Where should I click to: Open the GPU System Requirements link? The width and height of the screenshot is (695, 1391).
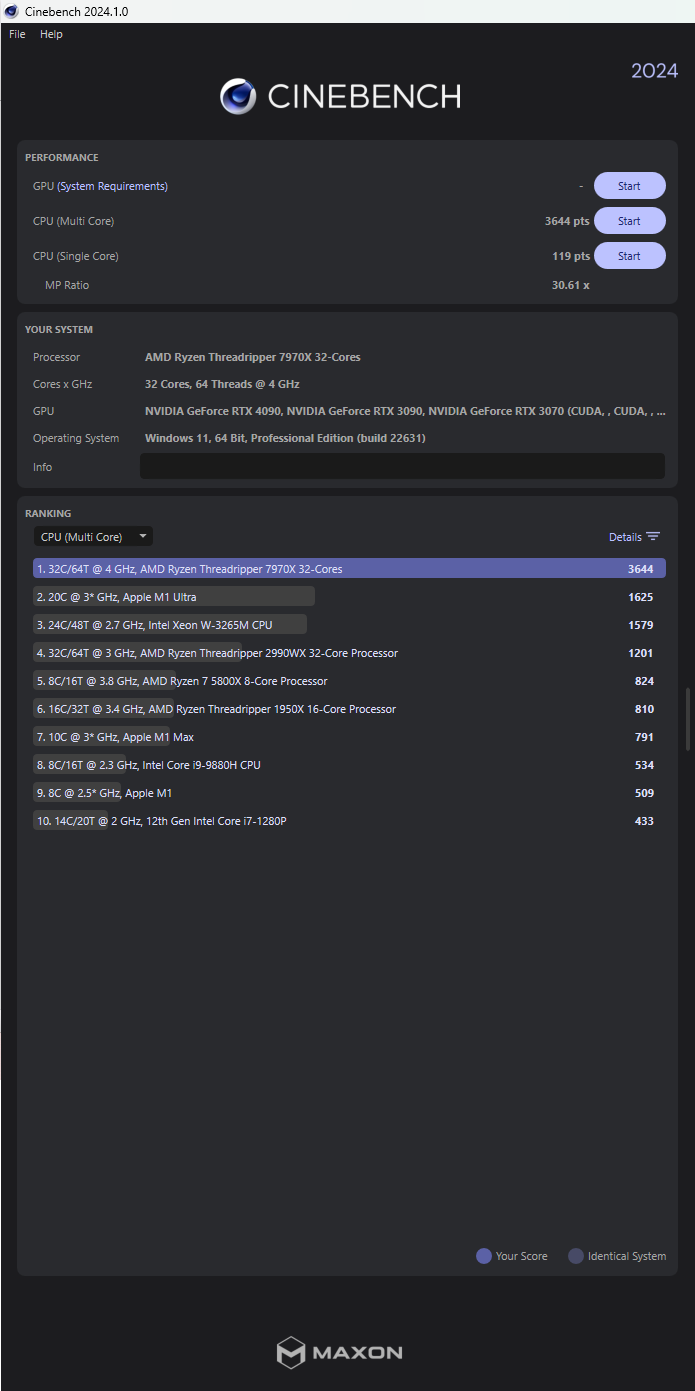(x=112, y=186)
